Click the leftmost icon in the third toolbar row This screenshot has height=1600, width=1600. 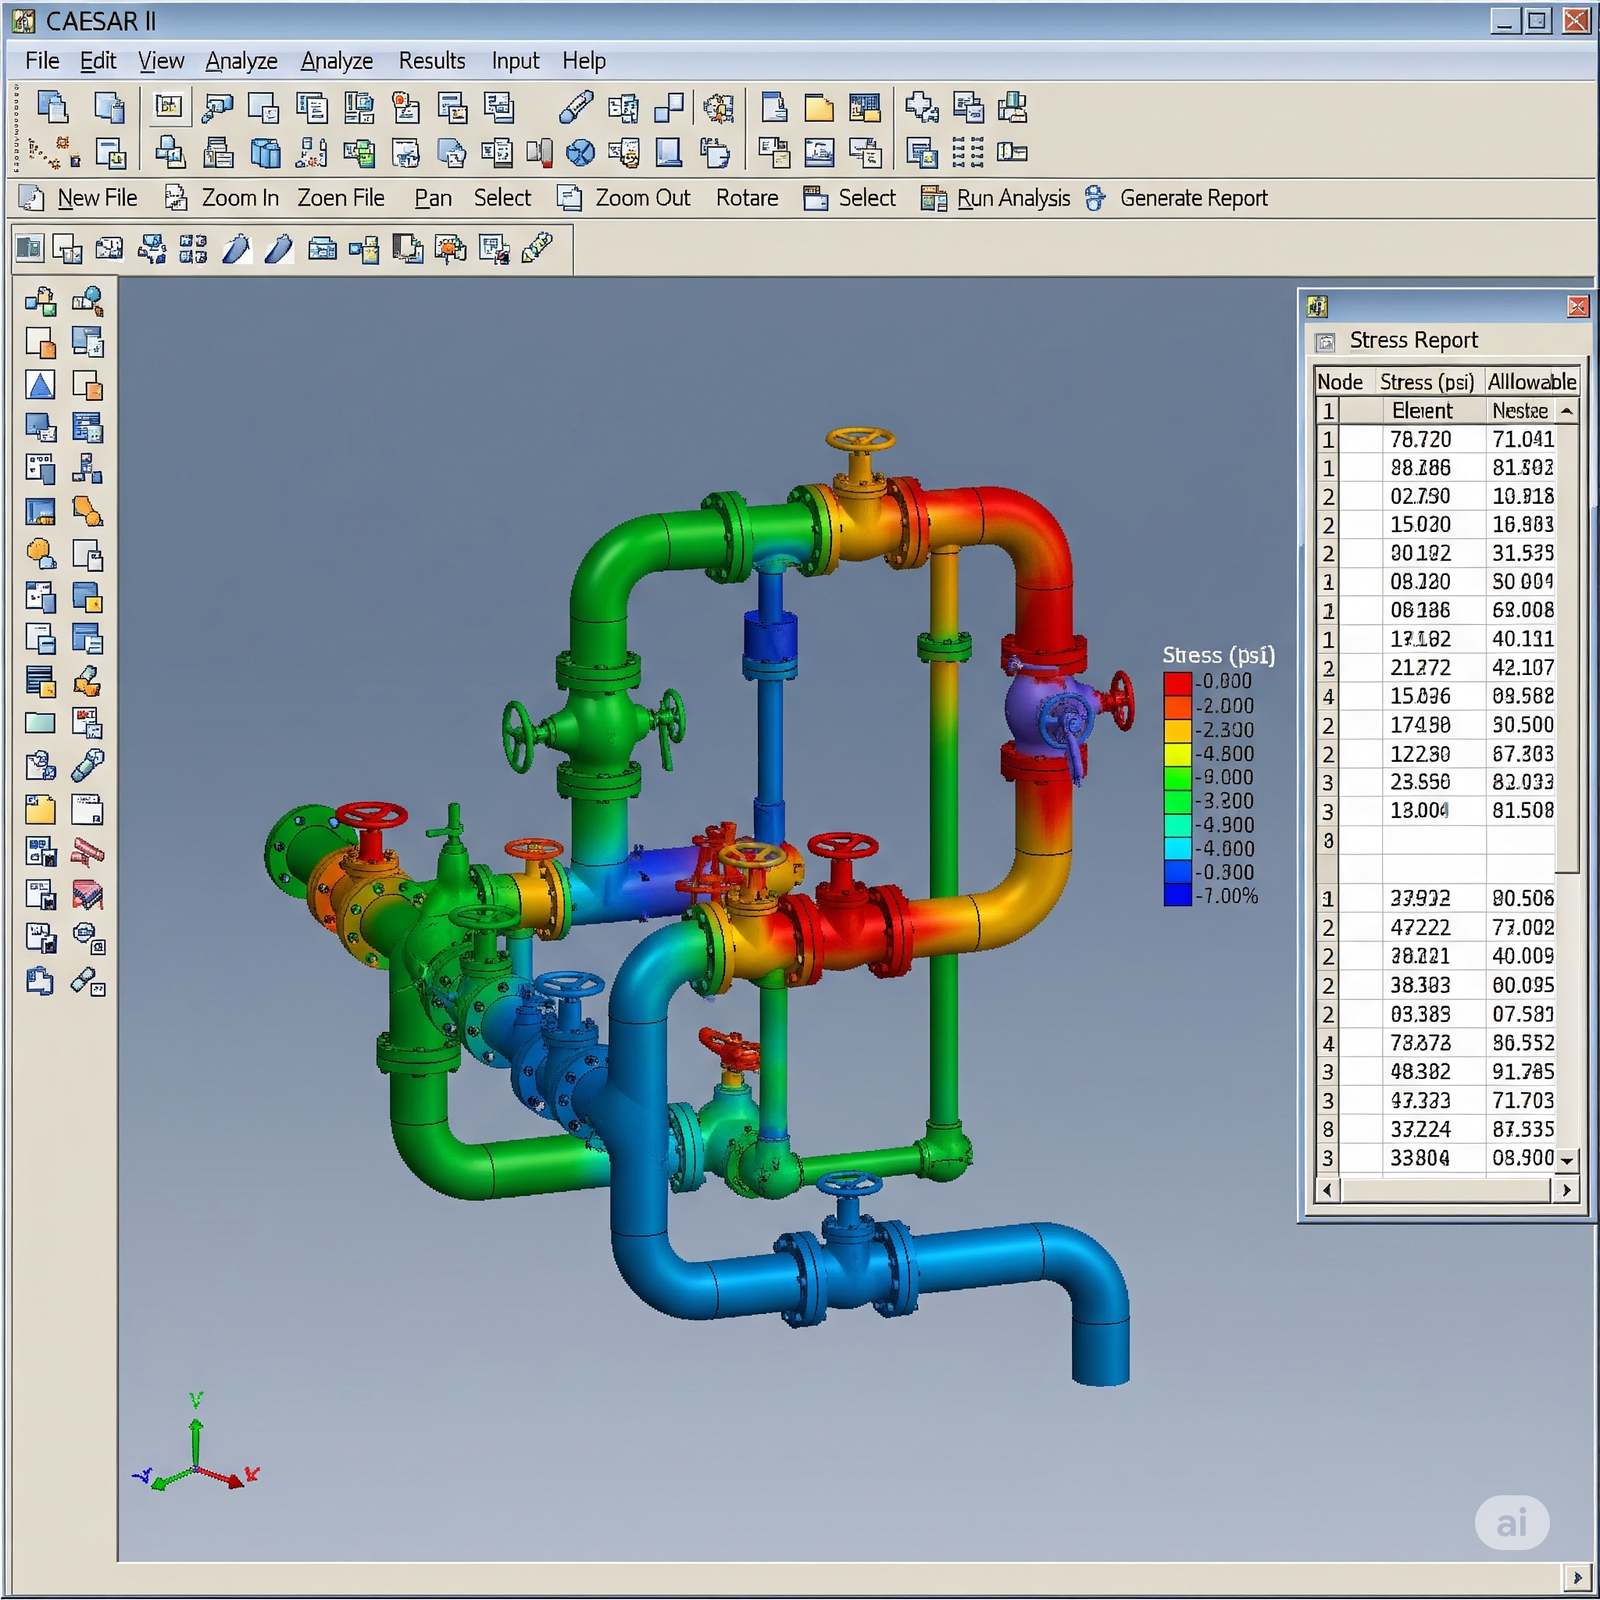(x=30, y=248)
